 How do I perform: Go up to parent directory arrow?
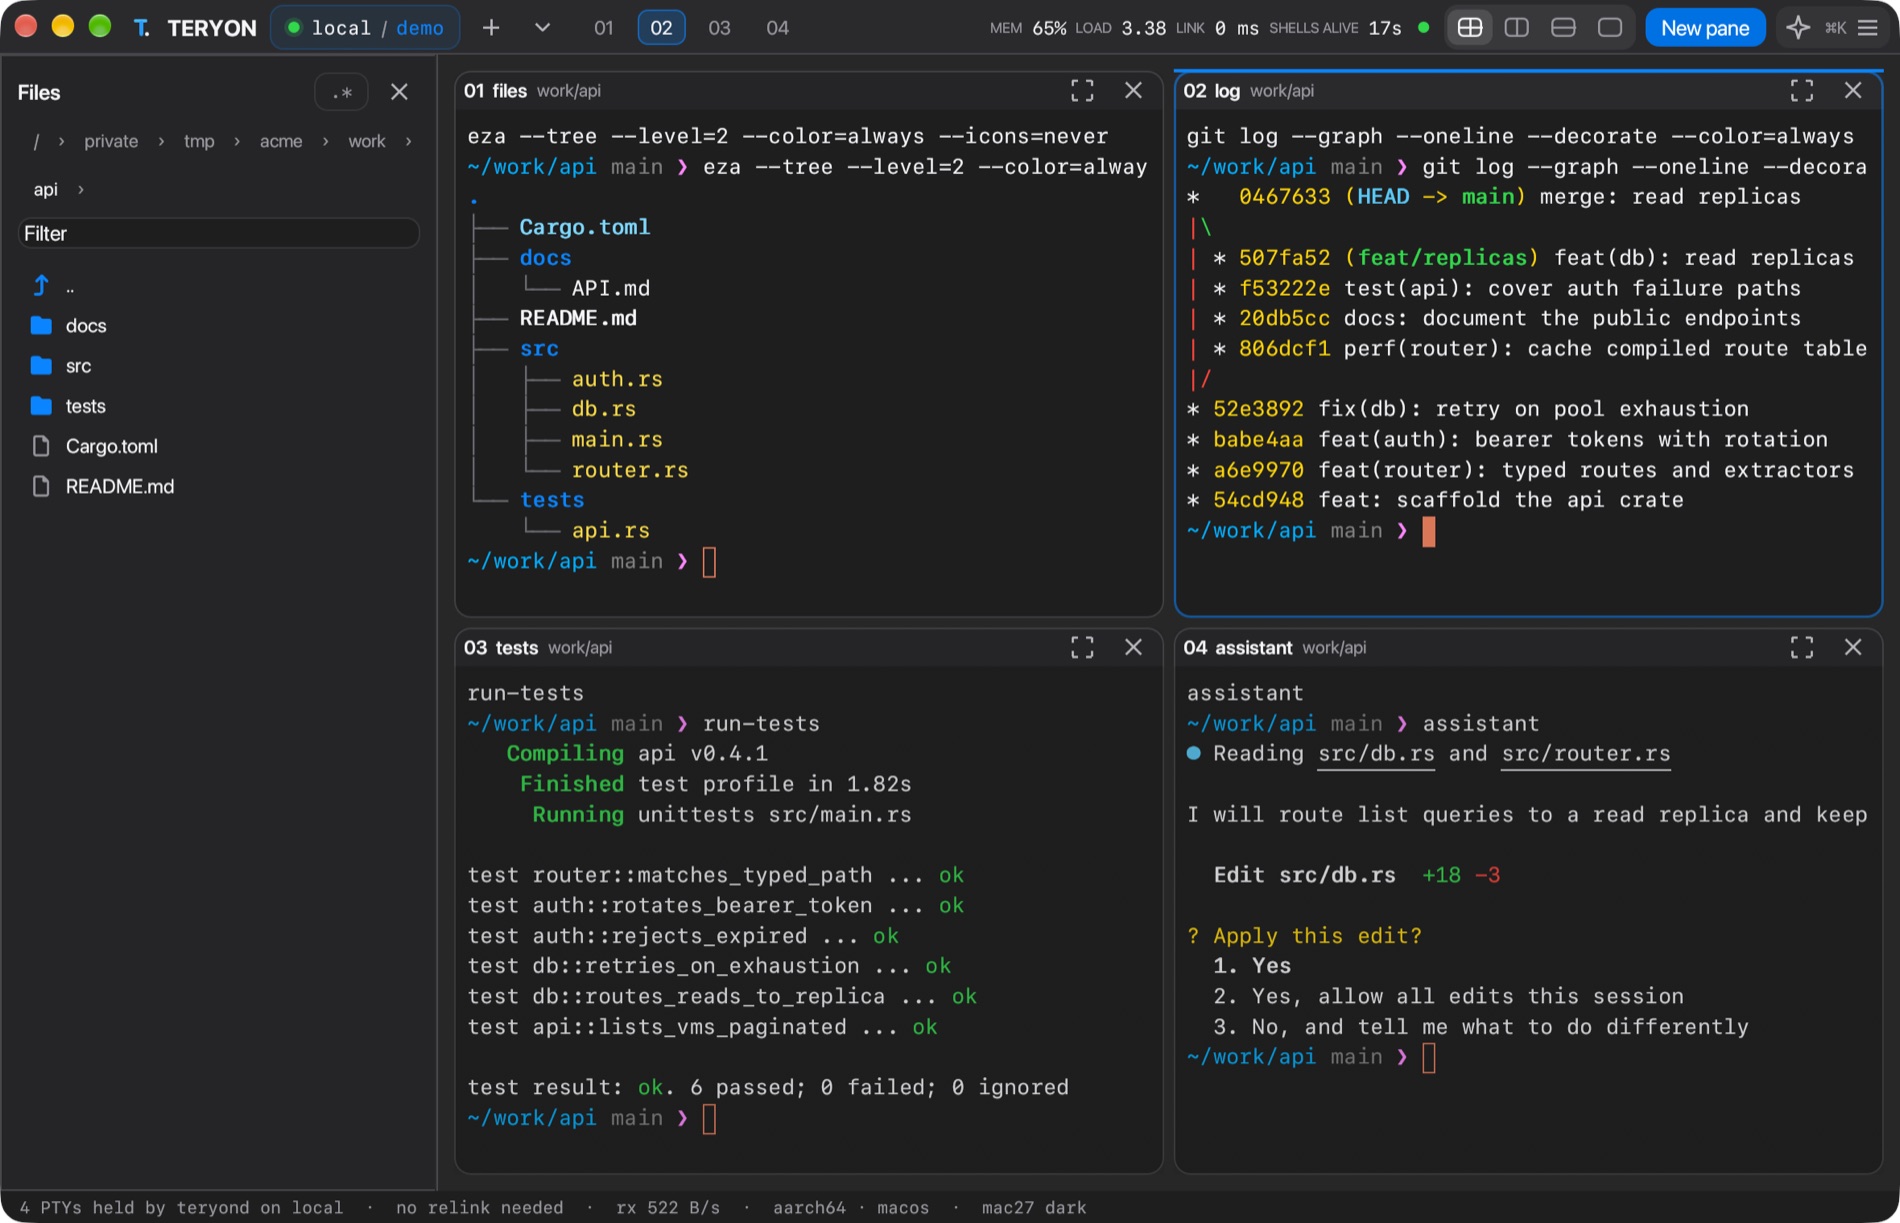tap(41, 286)
